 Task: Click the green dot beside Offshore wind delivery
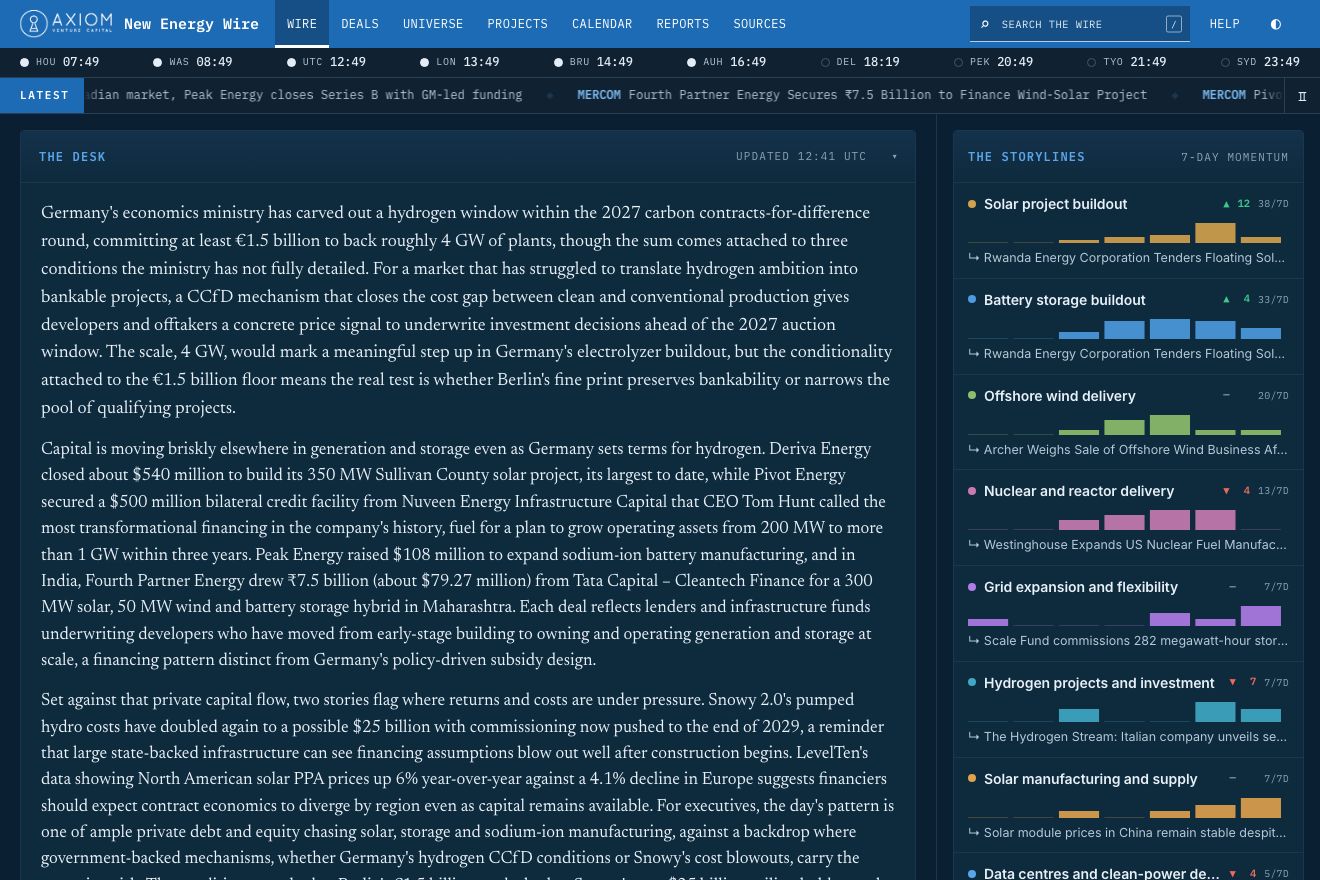tap(972, 396)
